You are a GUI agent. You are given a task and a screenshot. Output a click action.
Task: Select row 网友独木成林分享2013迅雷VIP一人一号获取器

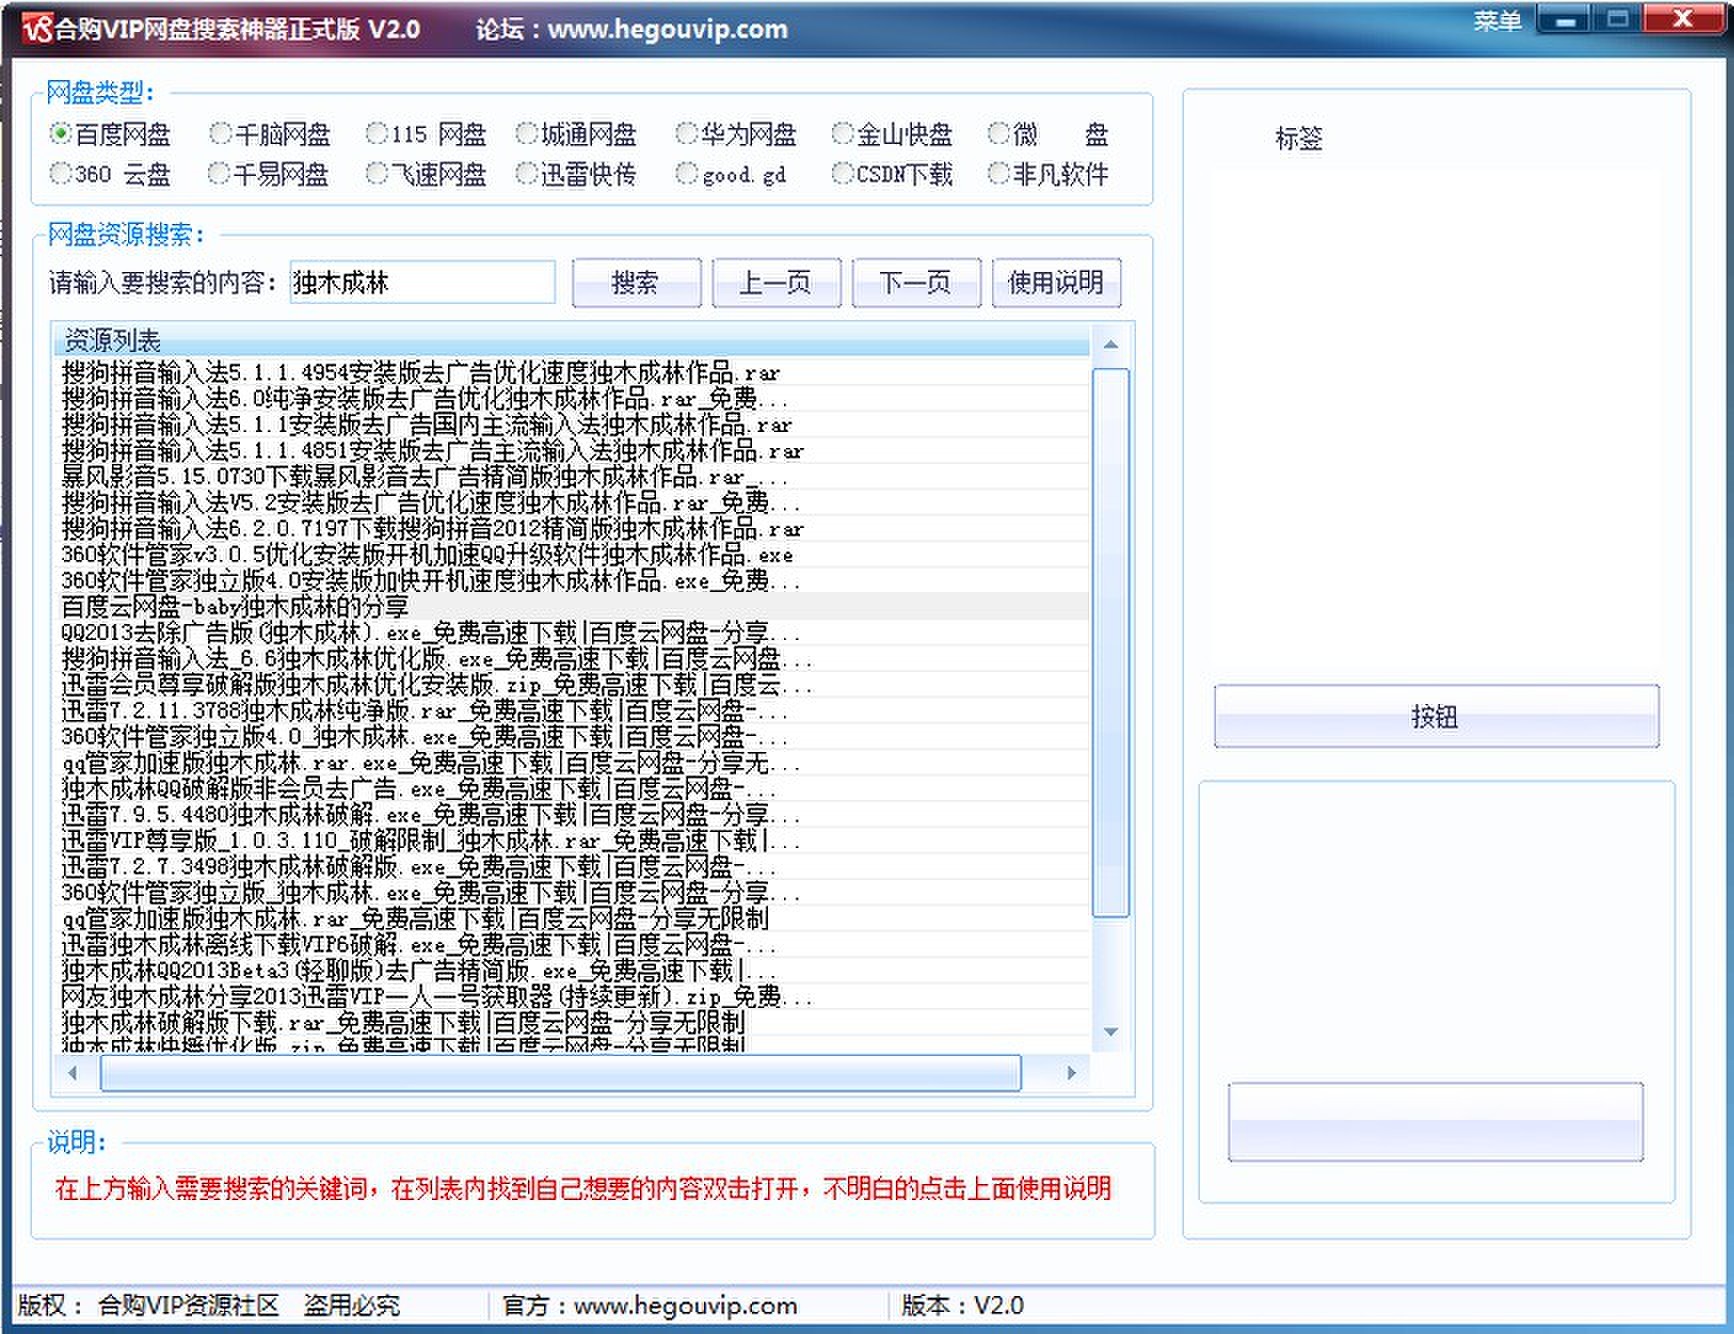pos(572,997)
